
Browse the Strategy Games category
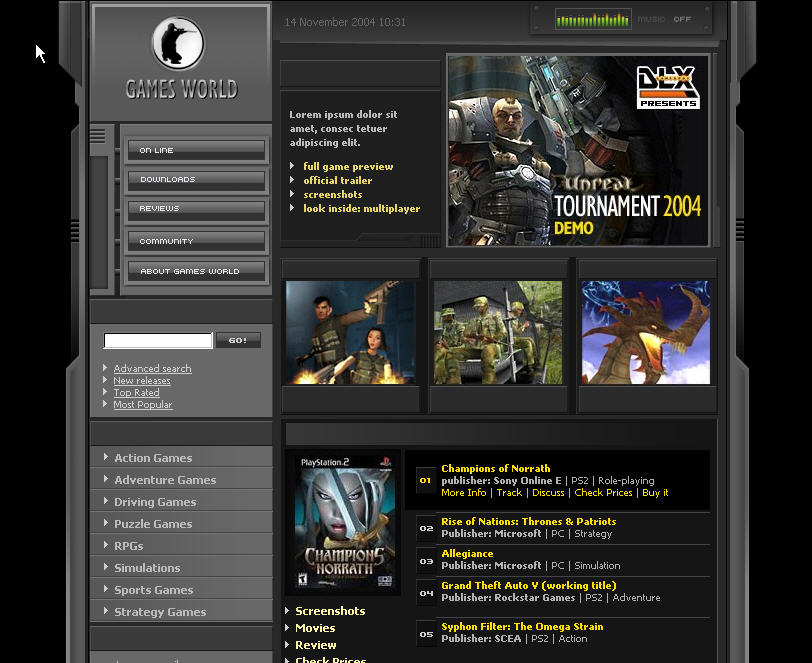point(160,612)
